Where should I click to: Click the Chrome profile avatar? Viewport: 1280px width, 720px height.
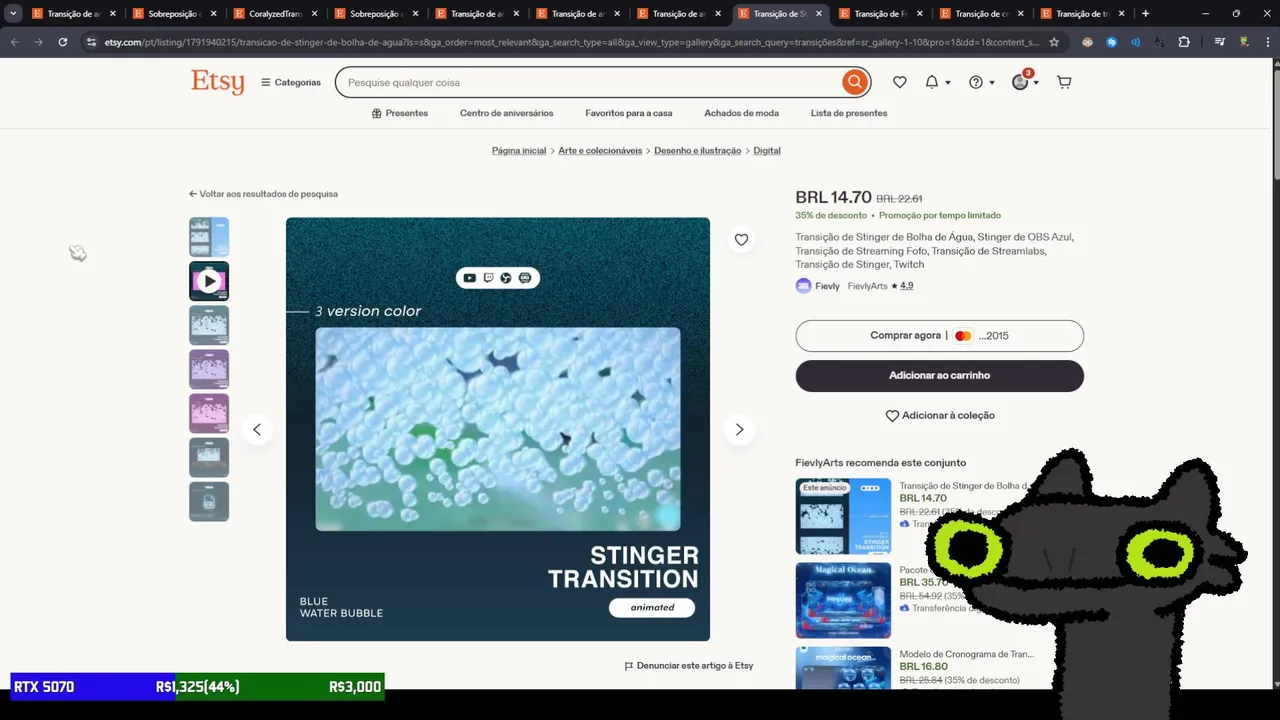[x=1244, y=42]
